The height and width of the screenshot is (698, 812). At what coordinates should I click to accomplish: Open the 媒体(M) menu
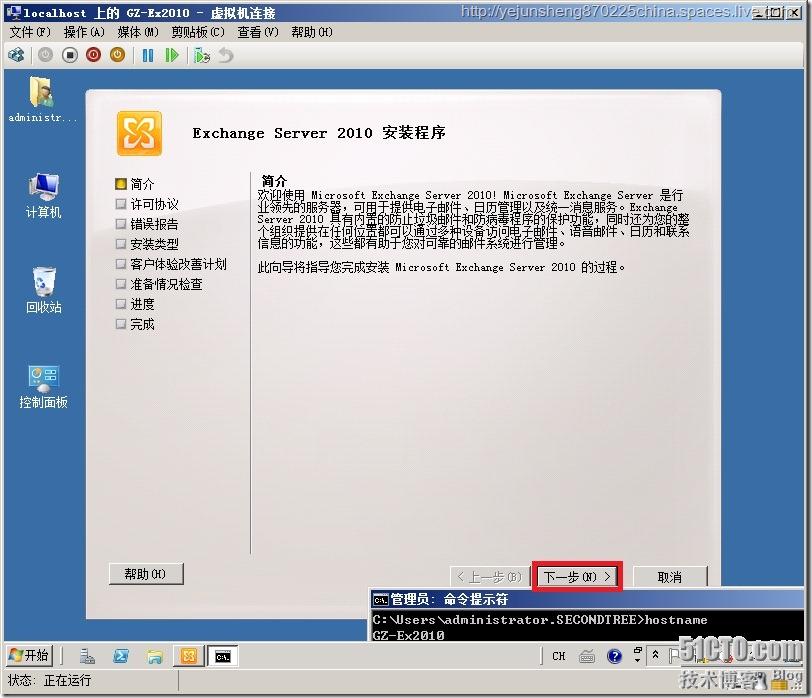pyautogui.click(x=138, y=32)
